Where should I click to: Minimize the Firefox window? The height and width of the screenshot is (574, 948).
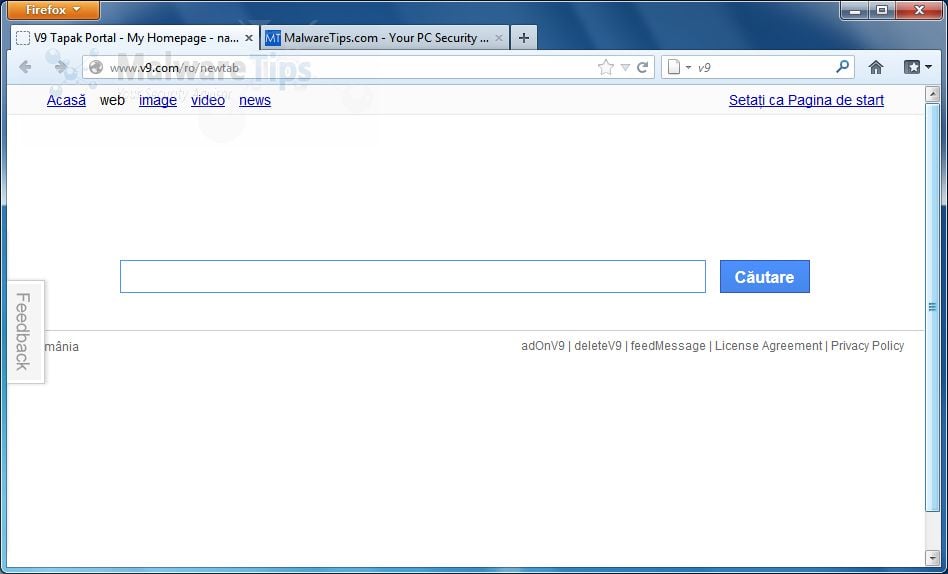[x=855, y=10]
